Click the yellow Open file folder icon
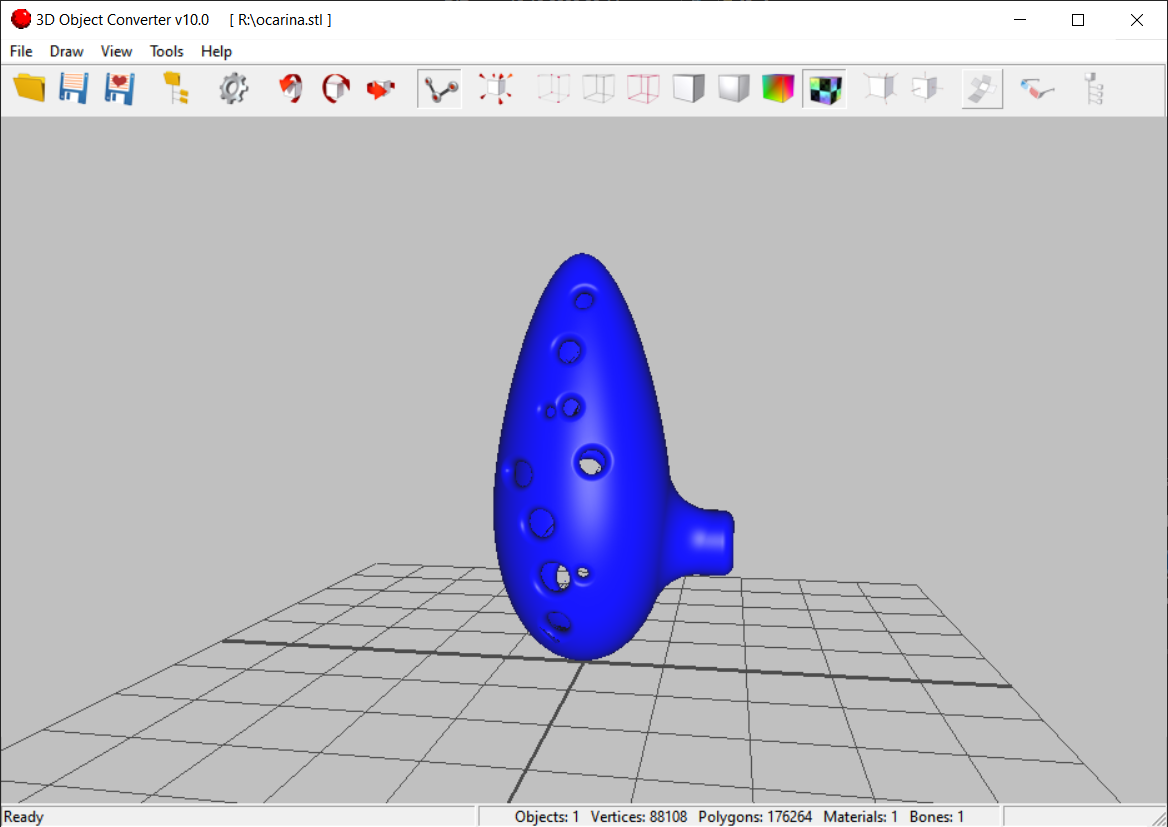The width and height of the screenshot is (1168, 827). click(30, 88)
